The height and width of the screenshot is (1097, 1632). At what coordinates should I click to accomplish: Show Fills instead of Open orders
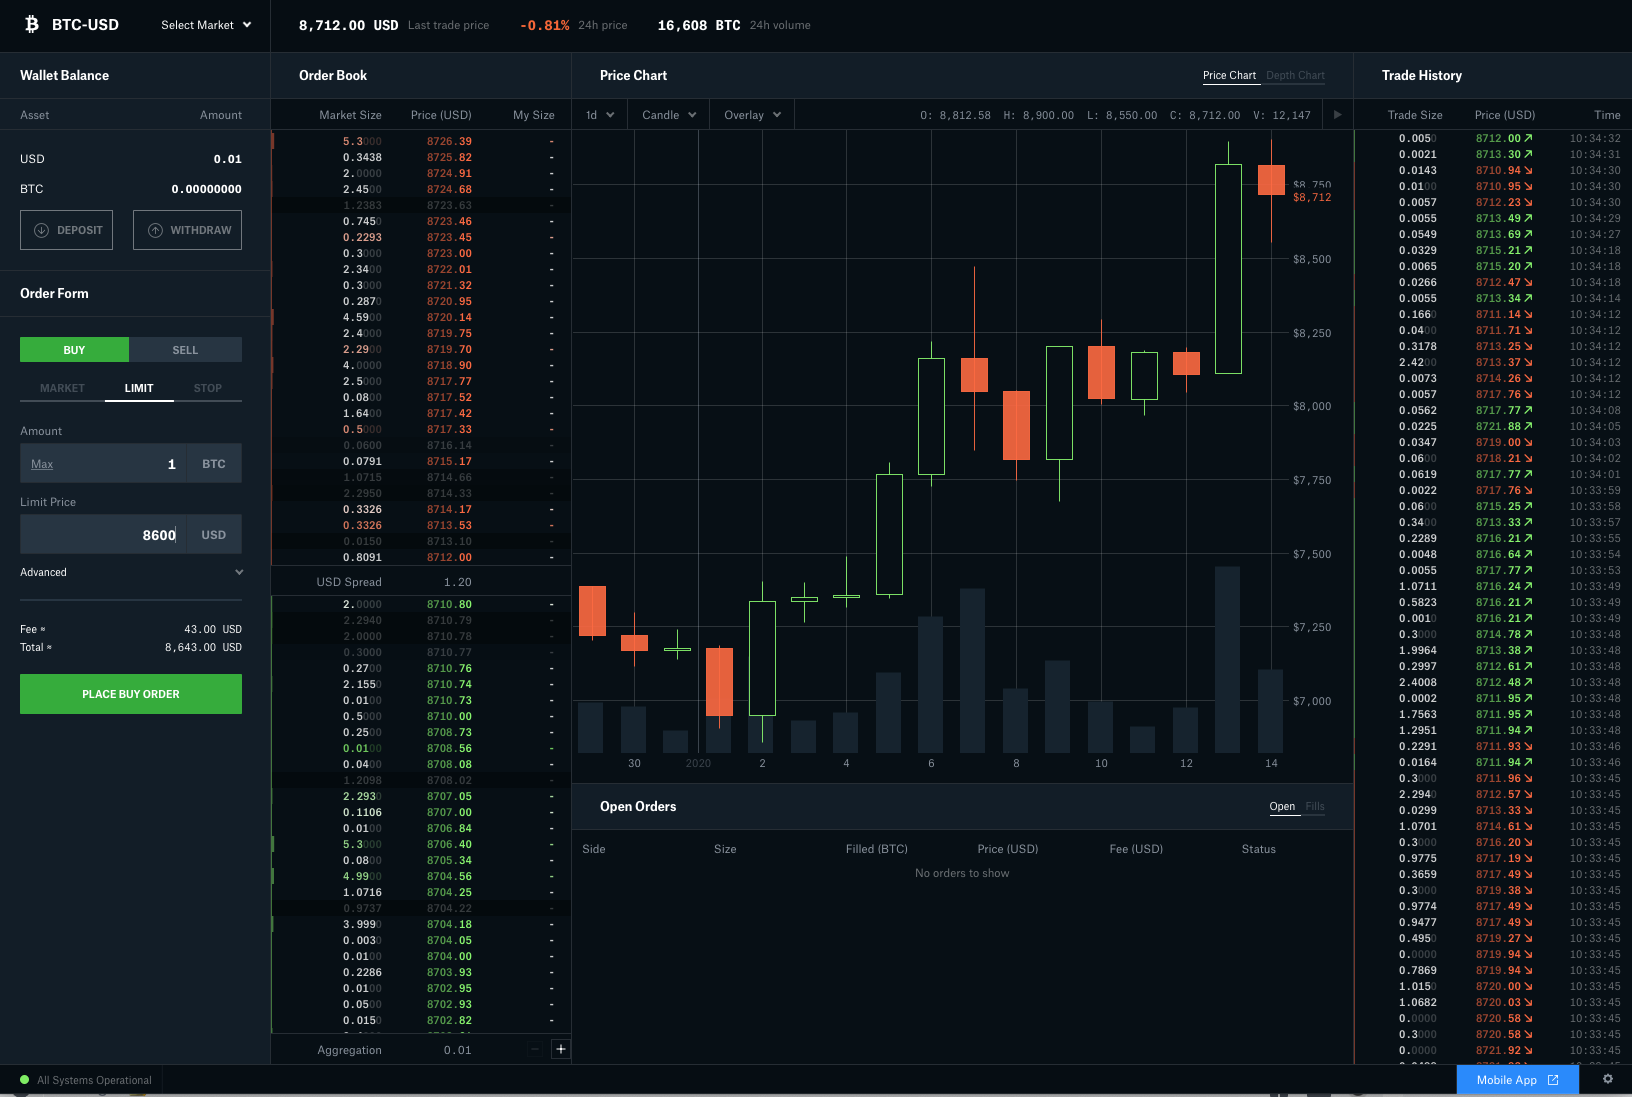1315,807
